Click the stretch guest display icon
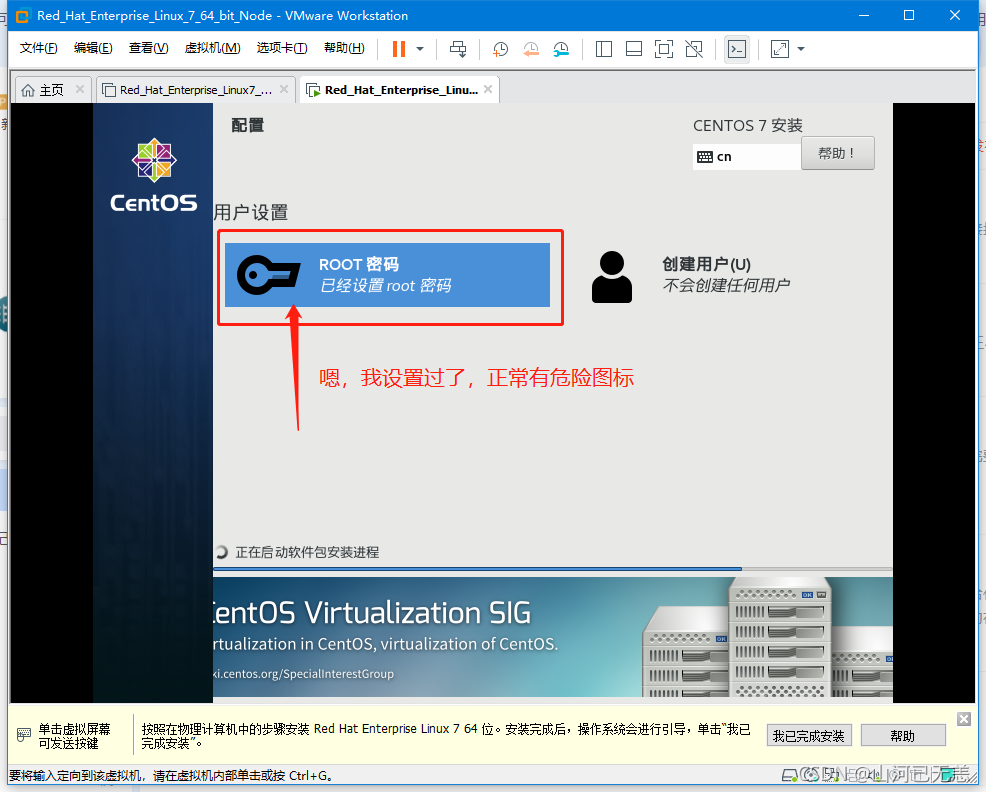 pos(780,49)
